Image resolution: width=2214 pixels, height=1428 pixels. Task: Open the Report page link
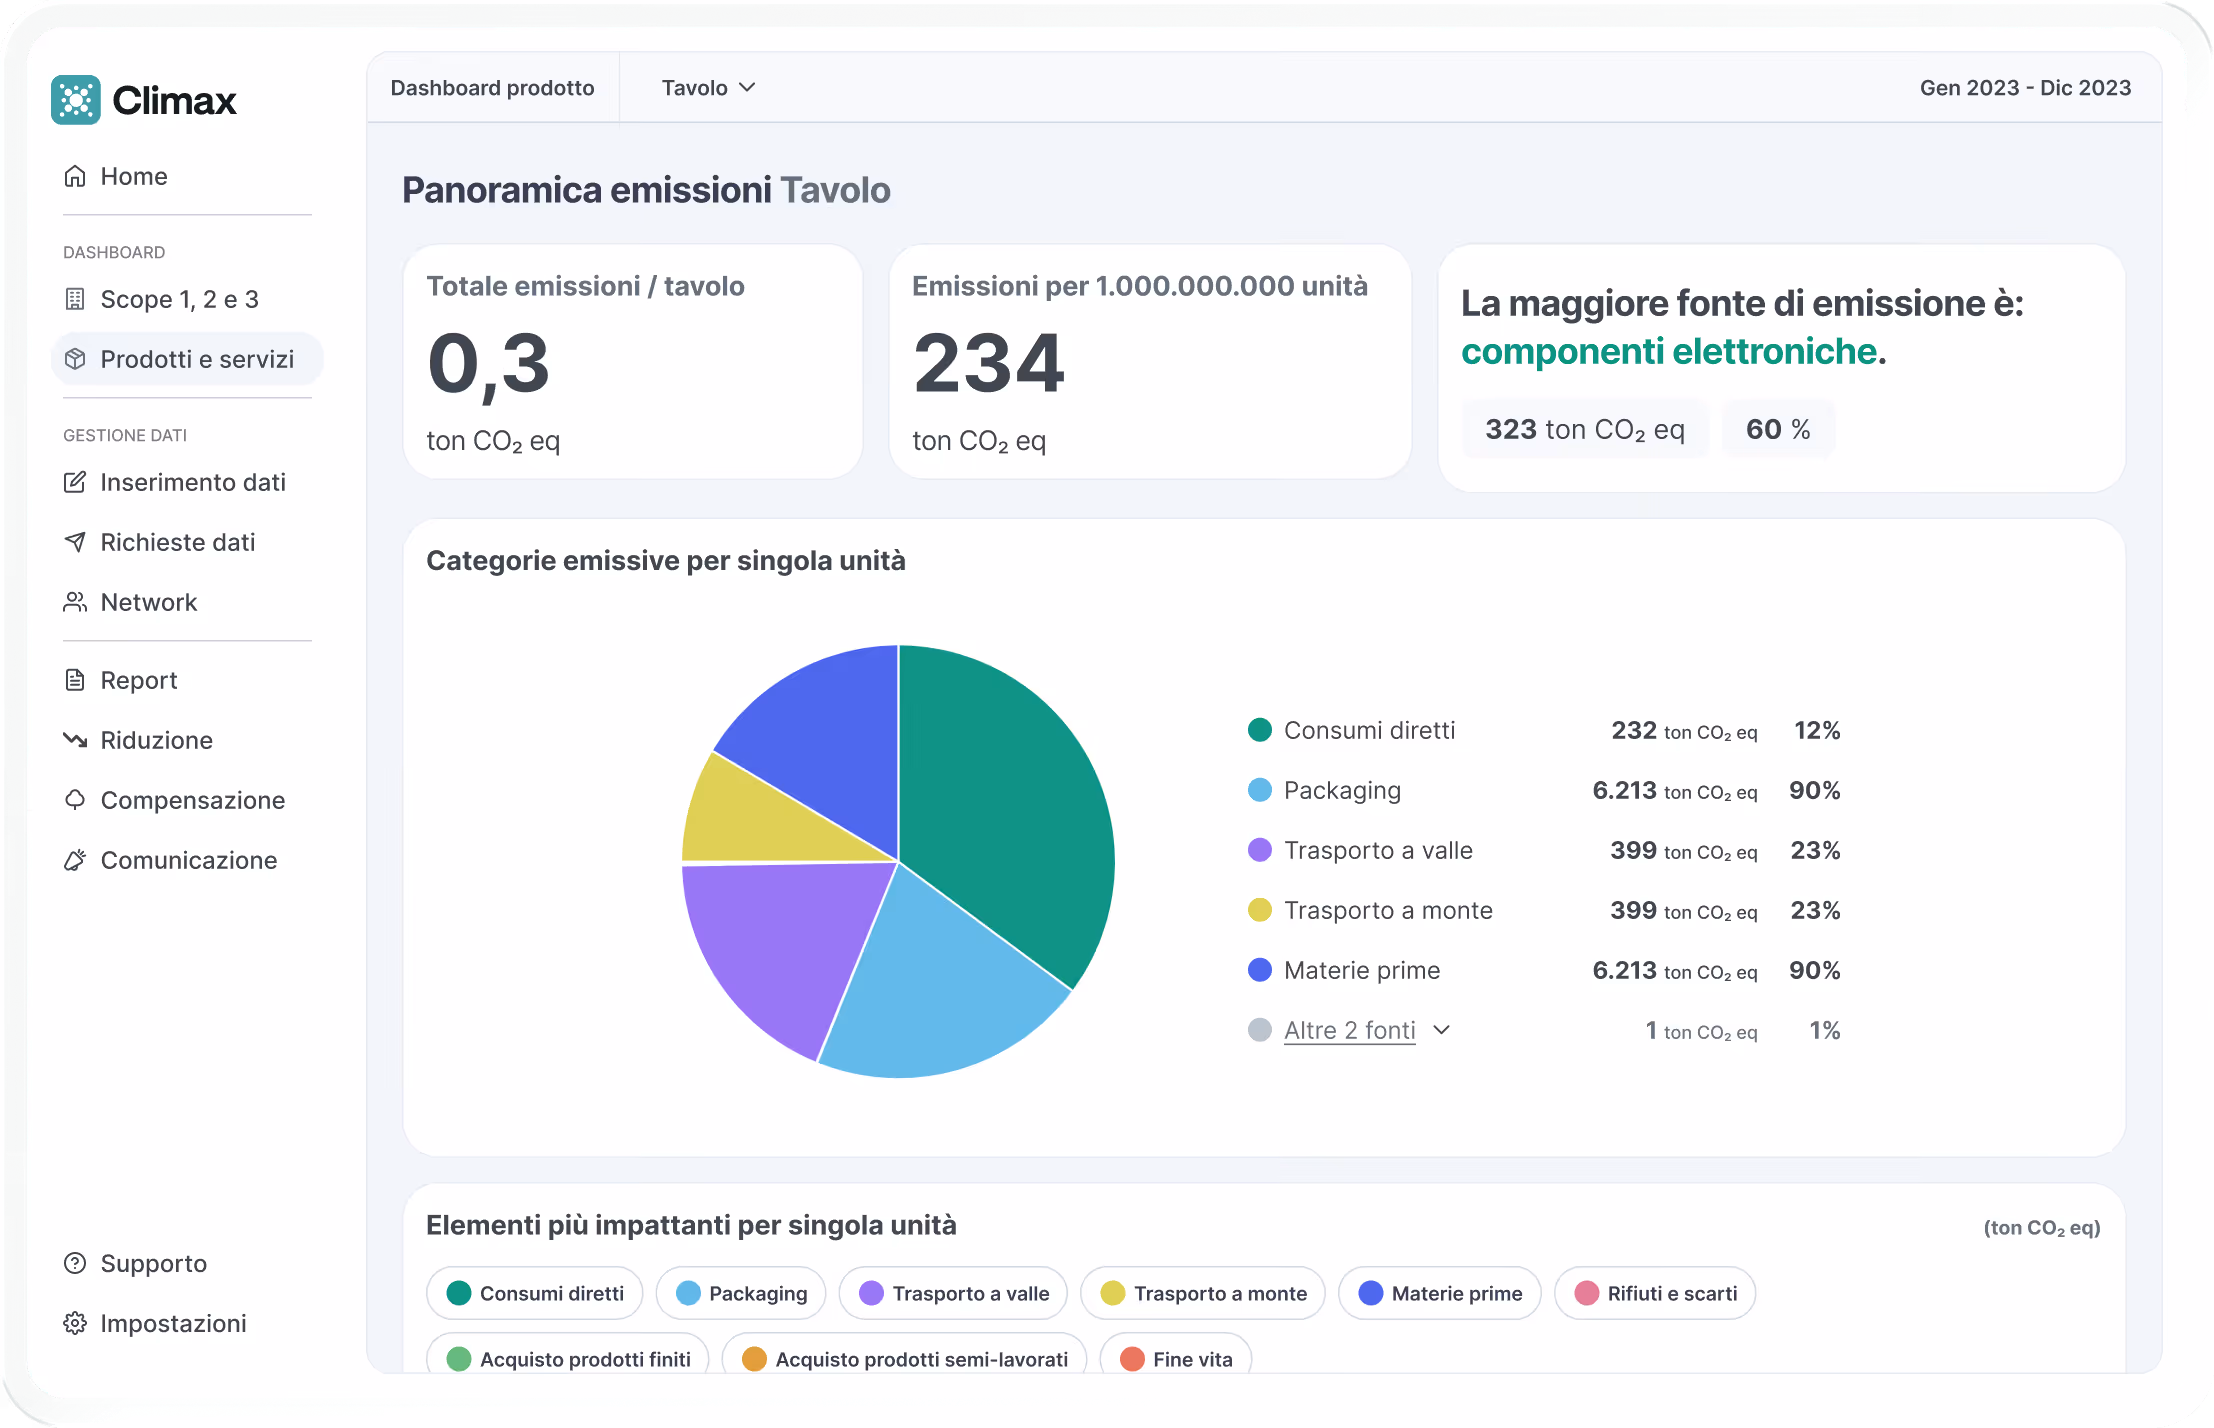click(139, 680)
